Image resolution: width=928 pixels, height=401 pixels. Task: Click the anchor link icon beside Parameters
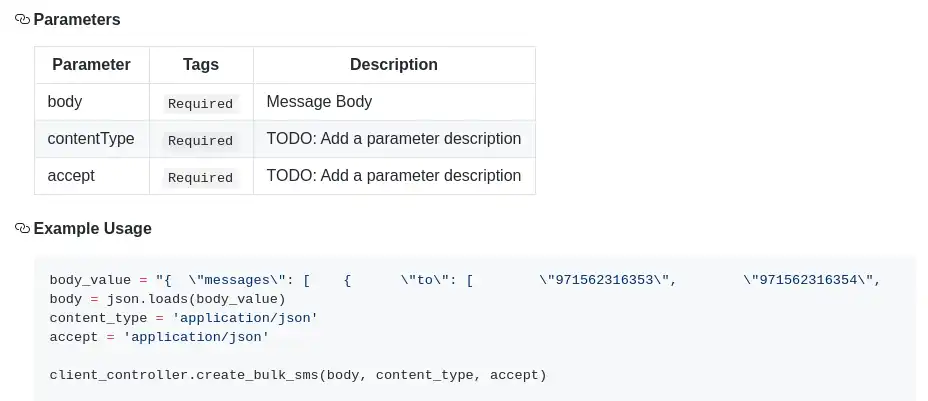[22, 20]
